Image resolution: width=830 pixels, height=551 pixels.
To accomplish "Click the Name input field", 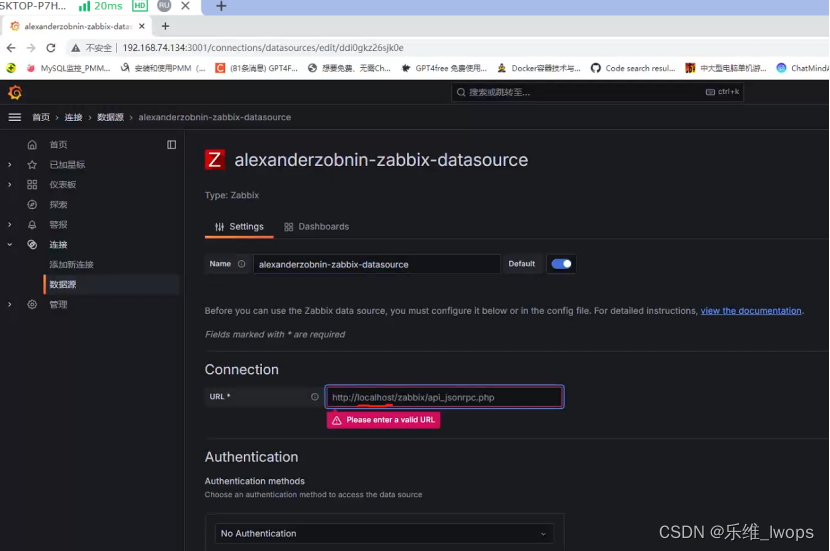I will (x=376, y=264).
